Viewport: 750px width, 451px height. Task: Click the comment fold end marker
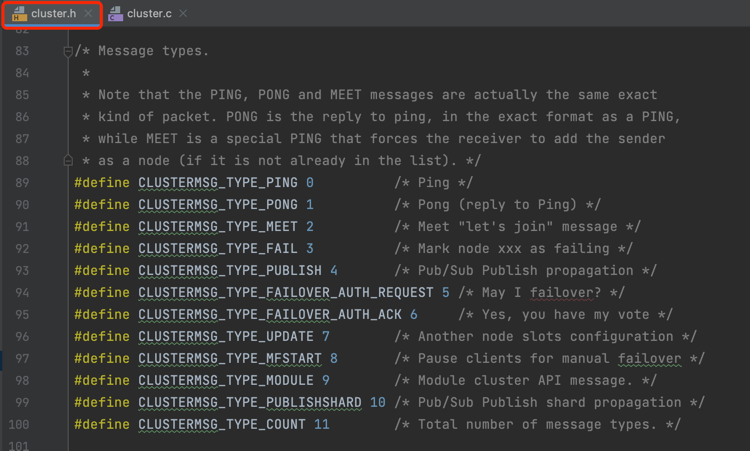tap(68, 160)
